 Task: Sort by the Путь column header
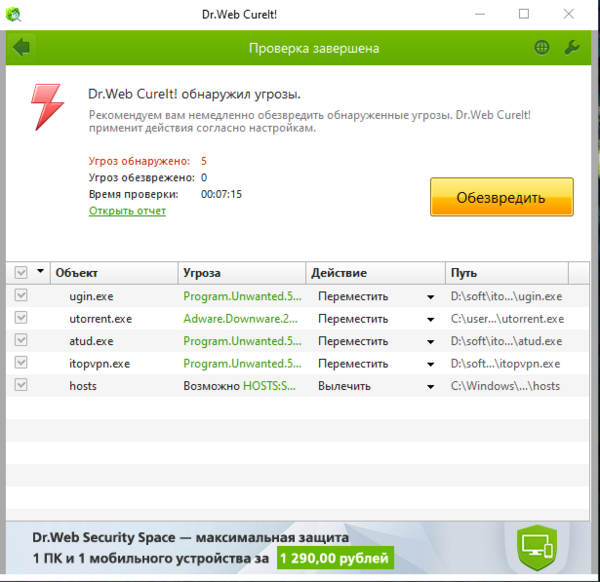pos(507,273)
